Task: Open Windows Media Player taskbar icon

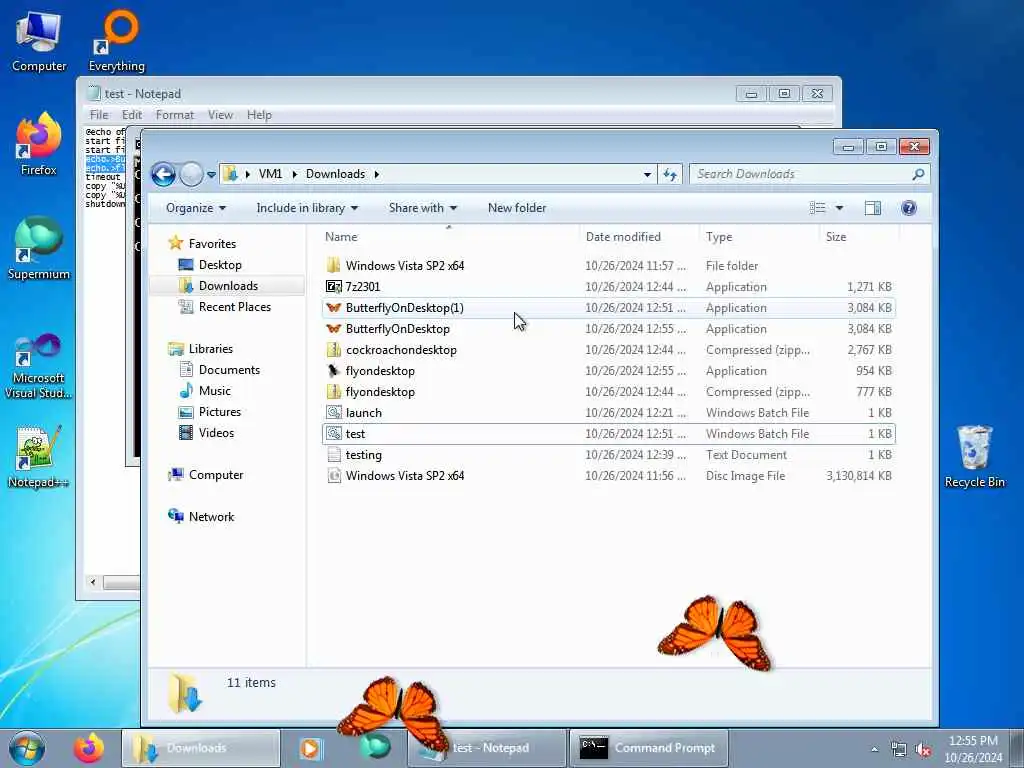Action: [311, 748]
